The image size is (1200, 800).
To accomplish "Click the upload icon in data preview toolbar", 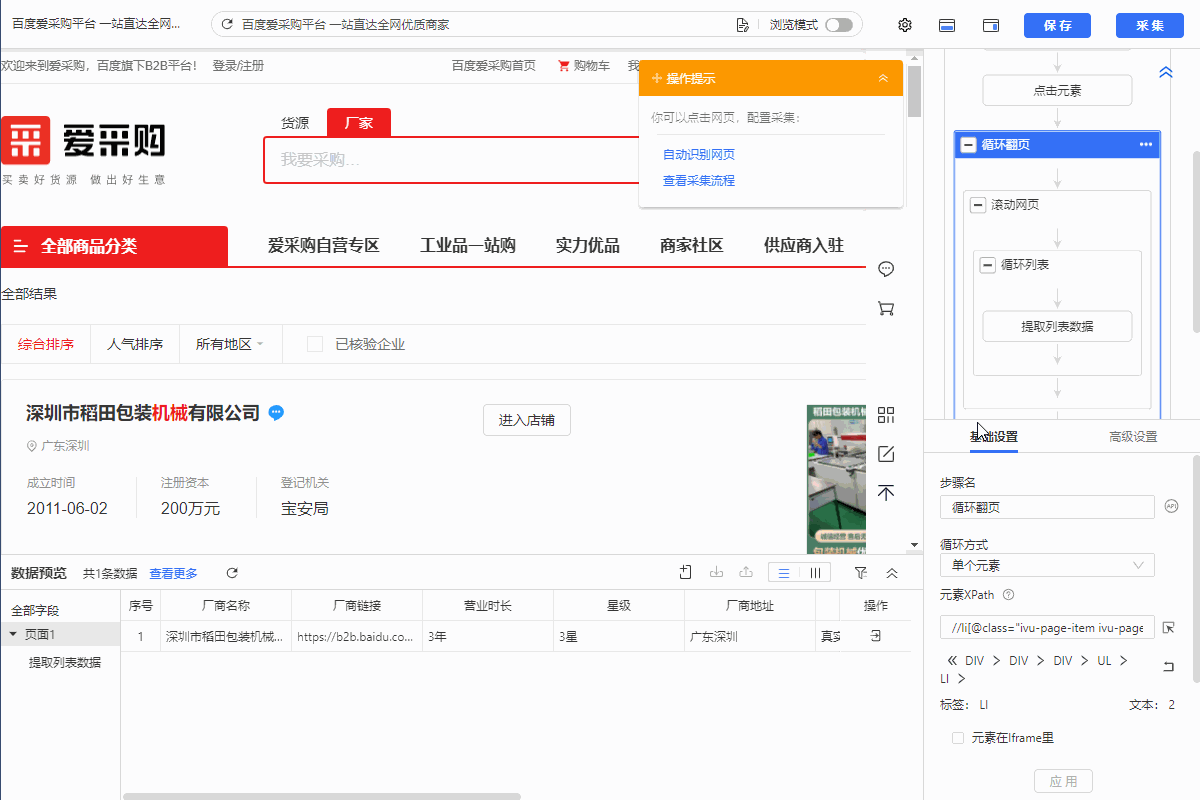I will [746, 573].
